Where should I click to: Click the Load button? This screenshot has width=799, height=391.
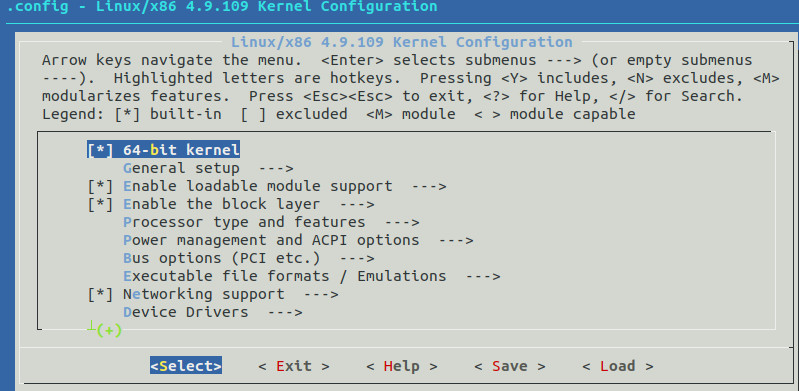(618, 366)
